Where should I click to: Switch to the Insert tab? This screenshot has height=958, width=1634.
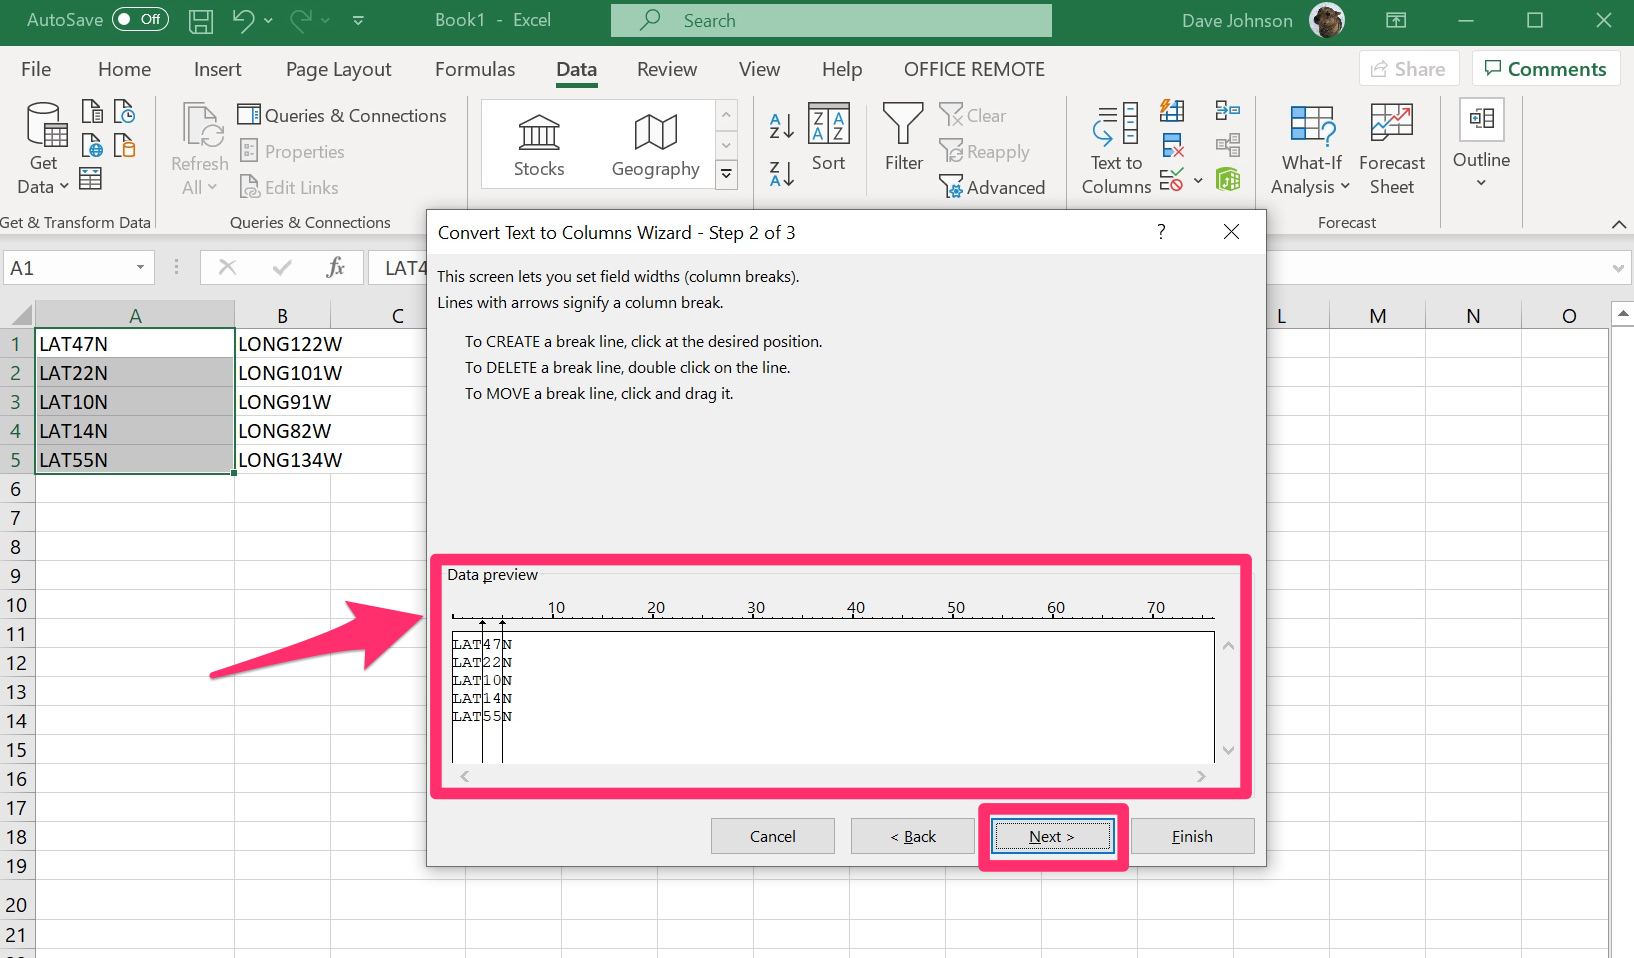(x=217, y=69)
